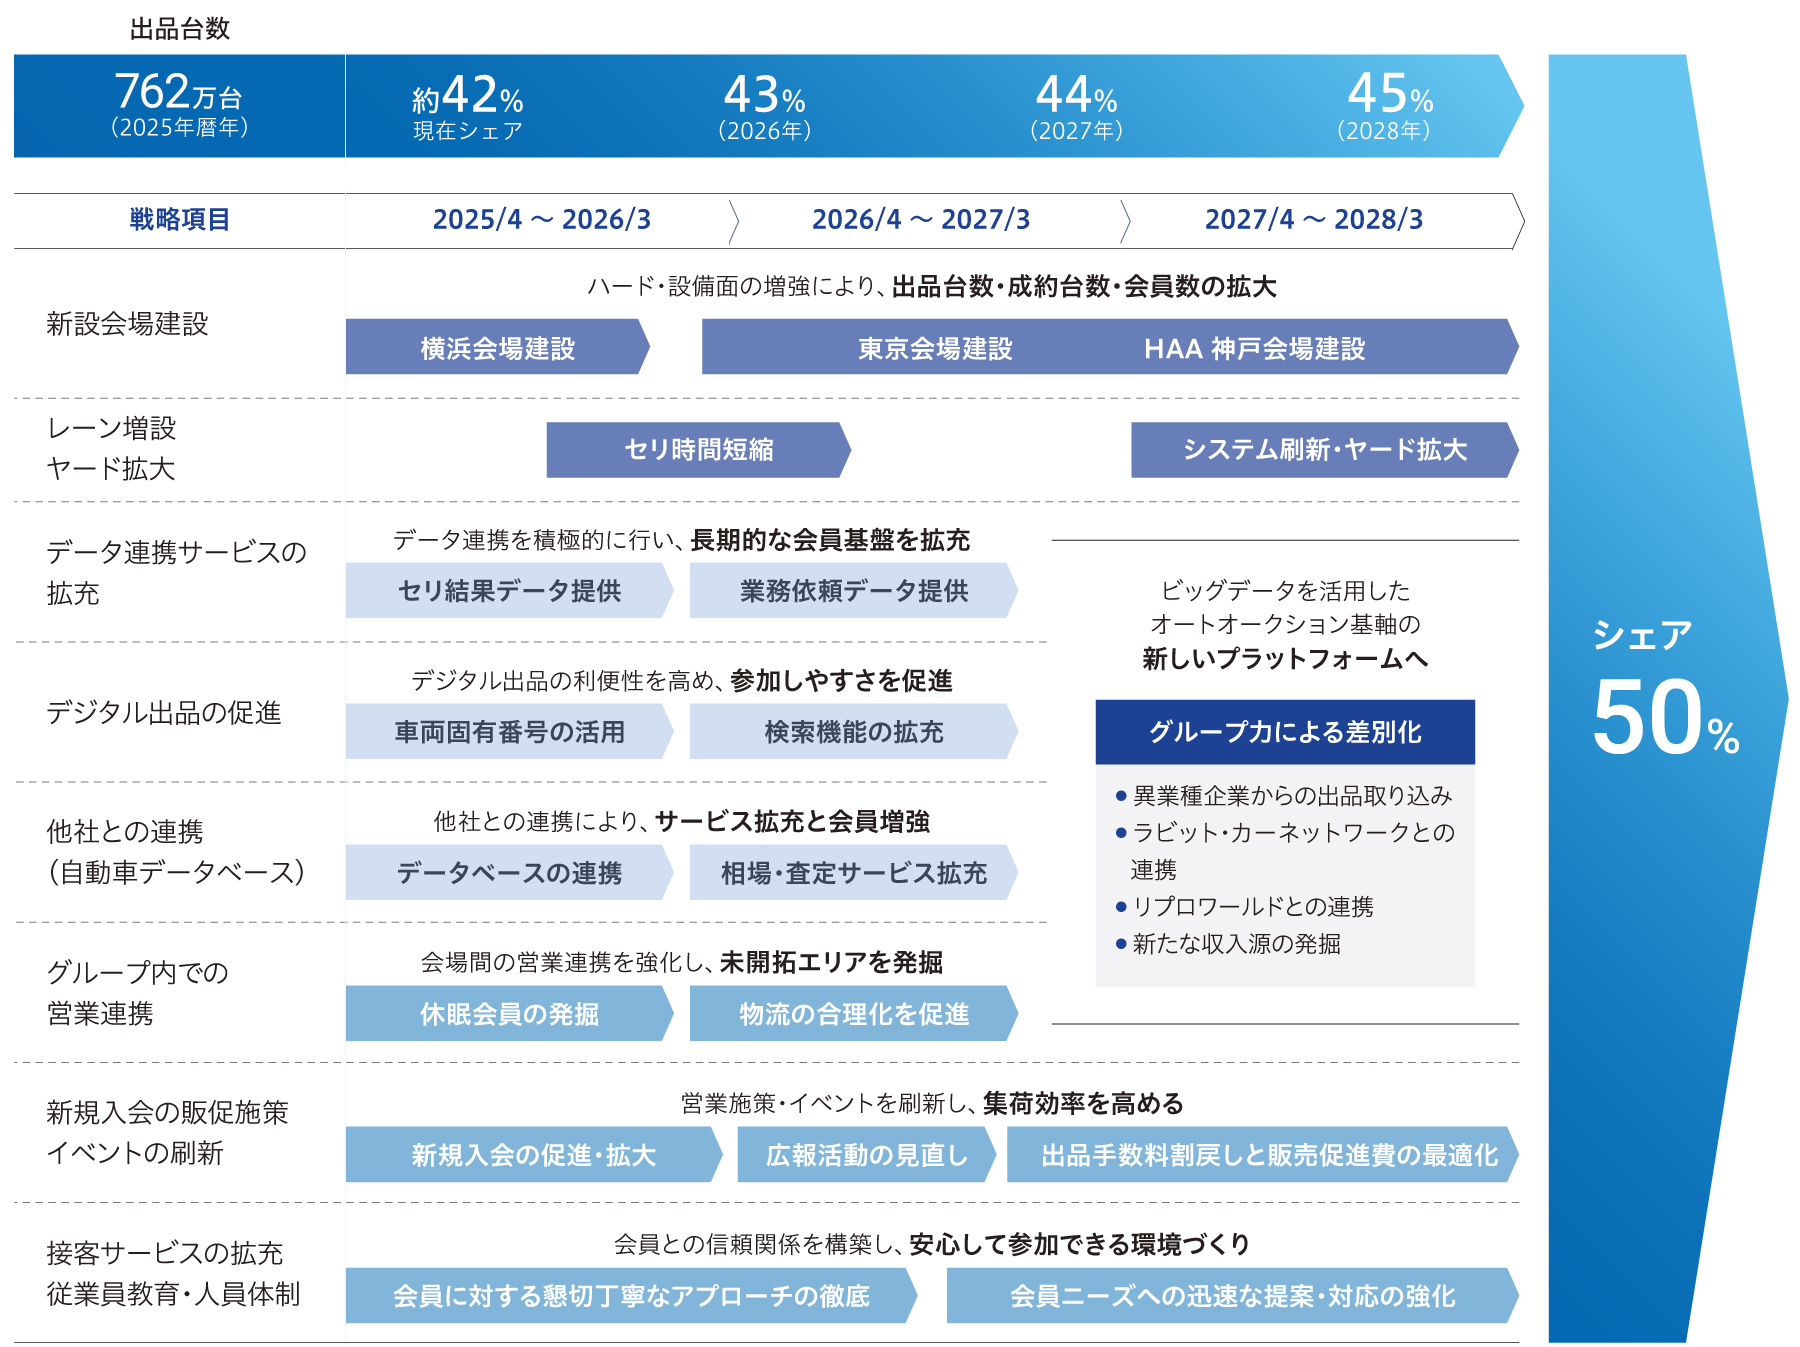
Task: Select the 2025/4 ～ 2026/3 period tab
Action: click(x=541, y=220)
